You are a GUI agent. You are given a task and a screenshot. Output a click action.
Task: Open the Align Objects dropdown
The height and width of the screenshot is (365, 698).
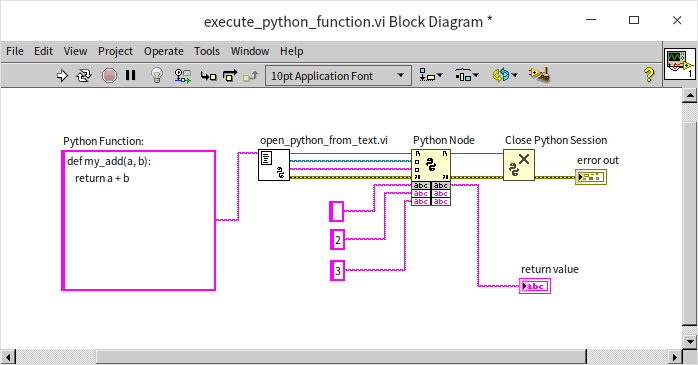coord(431,76)
